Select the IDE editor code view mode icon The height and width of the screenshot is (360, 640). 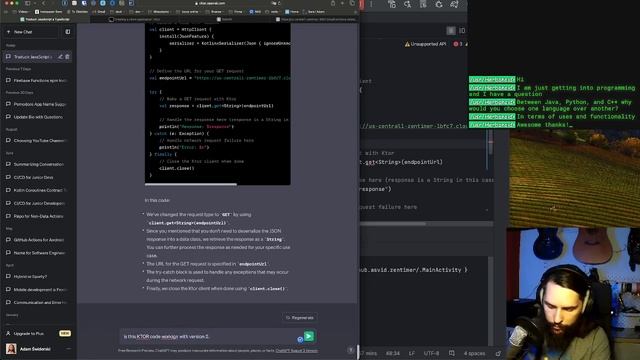[451, 31]
